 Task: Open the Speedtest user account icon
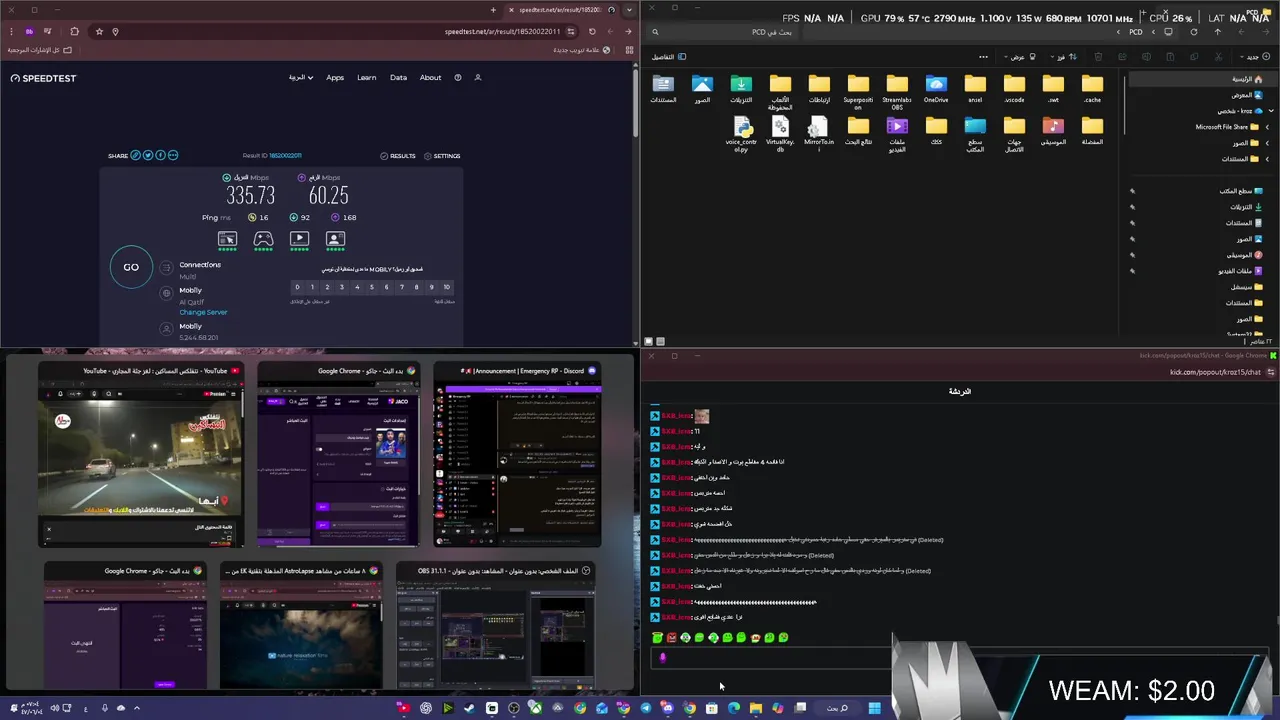point(478,77)
